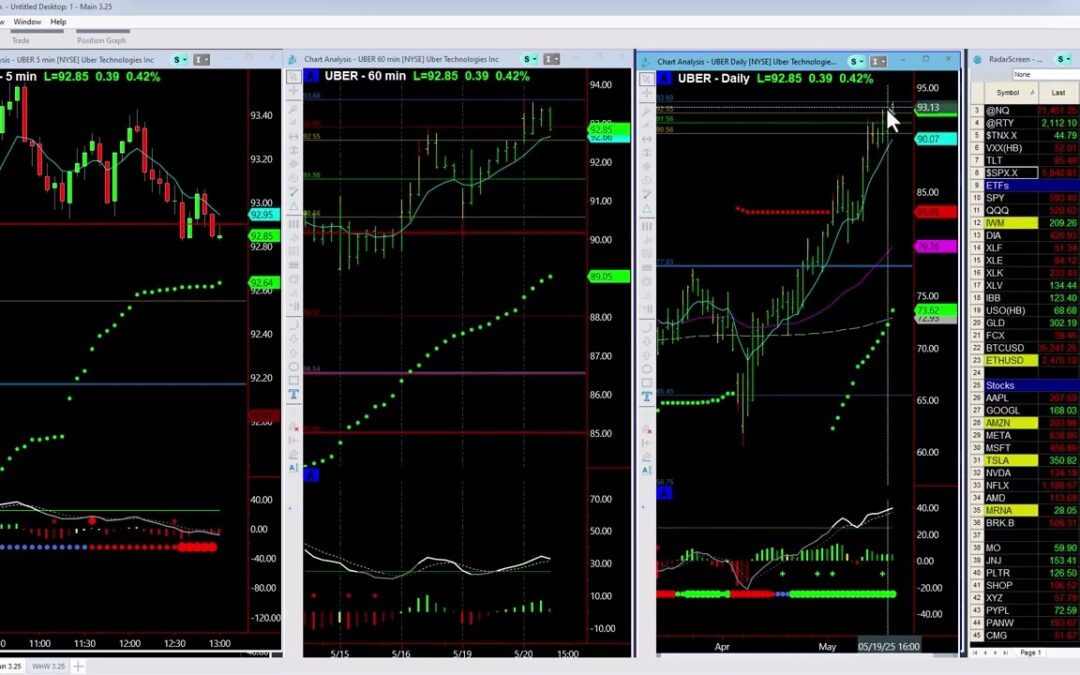Click the 05/19/25 16:00 date marker
The image size is (1080, 675).
(x=889, y=646)
